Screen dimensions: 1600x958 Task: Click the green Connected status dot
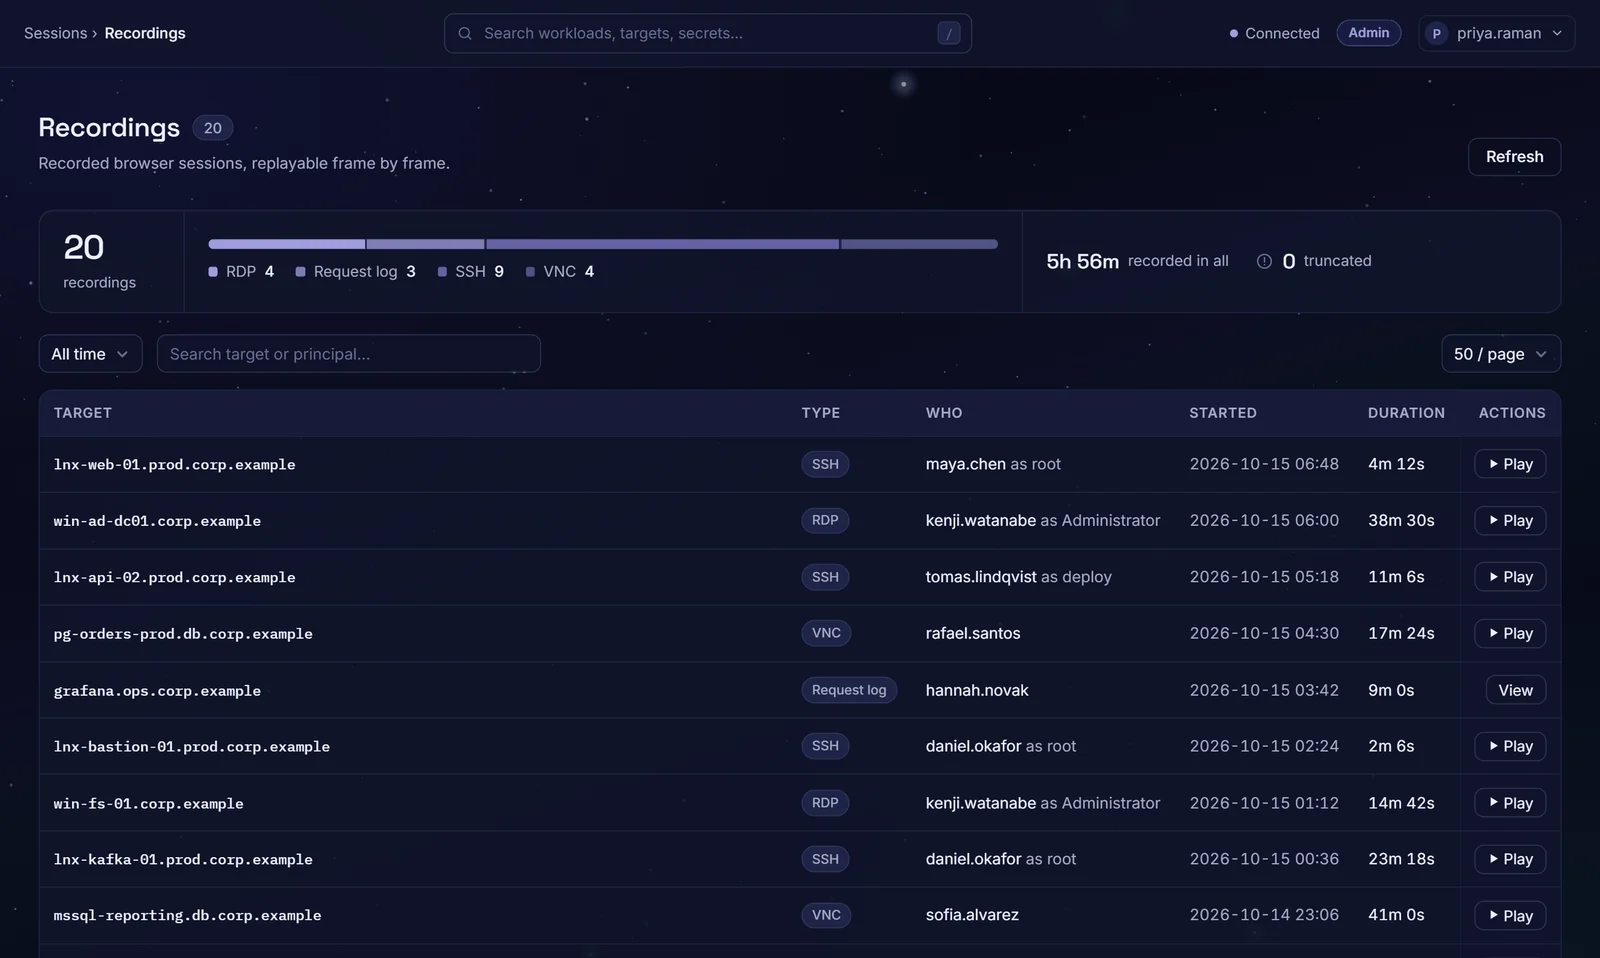pyautogui.click(x=1233, y=33)
